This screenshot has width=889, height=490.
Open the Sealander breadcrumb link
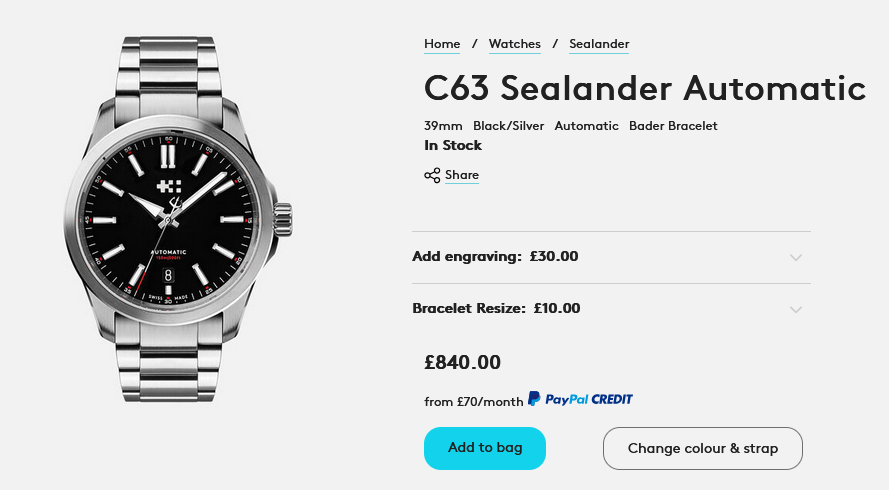pyautogui.click(x=599, y=44)
